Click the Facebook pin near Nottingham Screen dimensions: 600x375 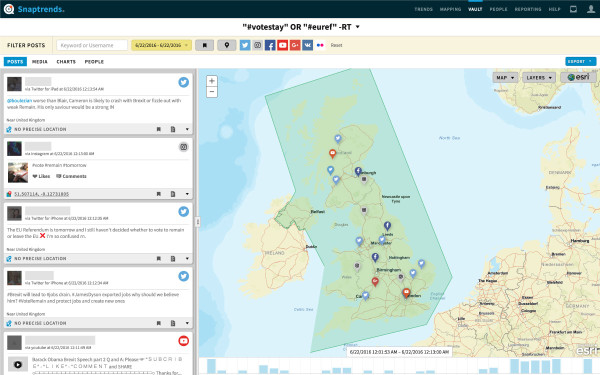click(x=375, y=258)
